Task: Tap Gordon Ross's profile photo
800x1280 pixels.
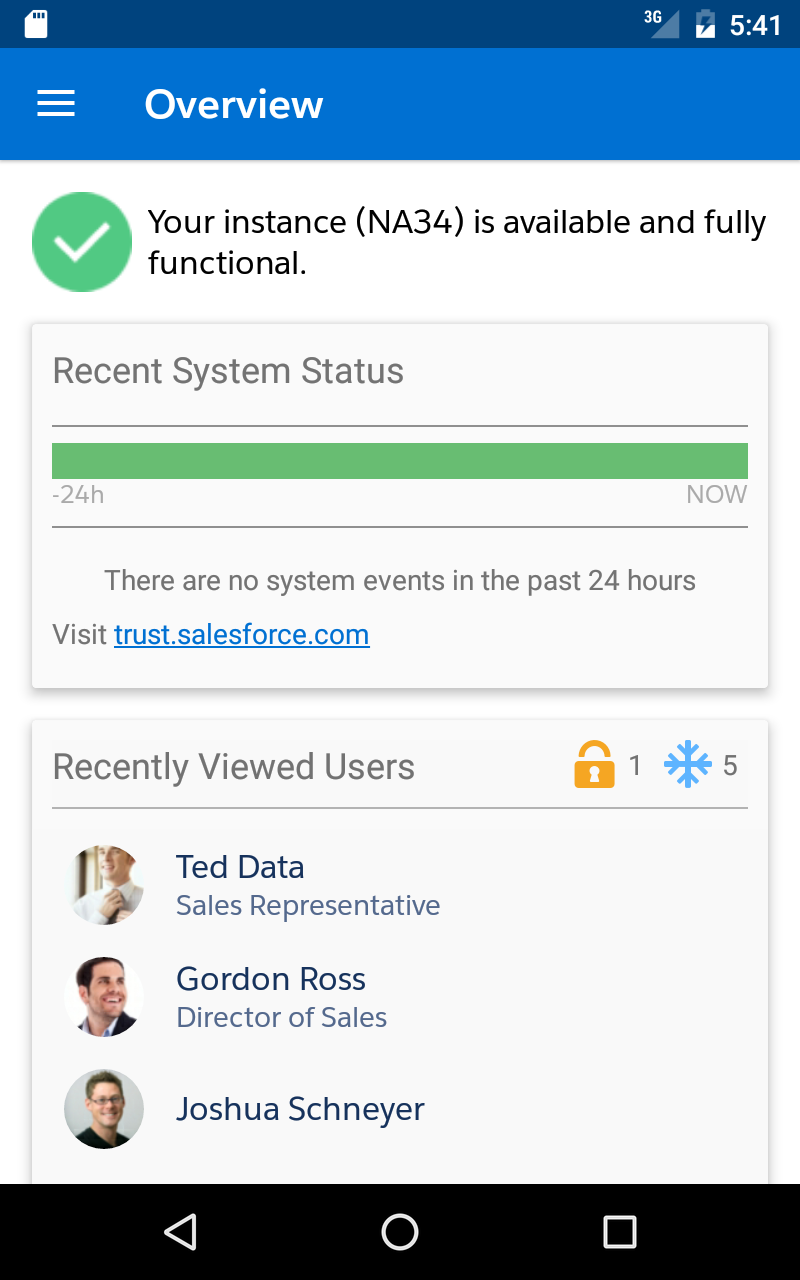Action: click(104, 996)
